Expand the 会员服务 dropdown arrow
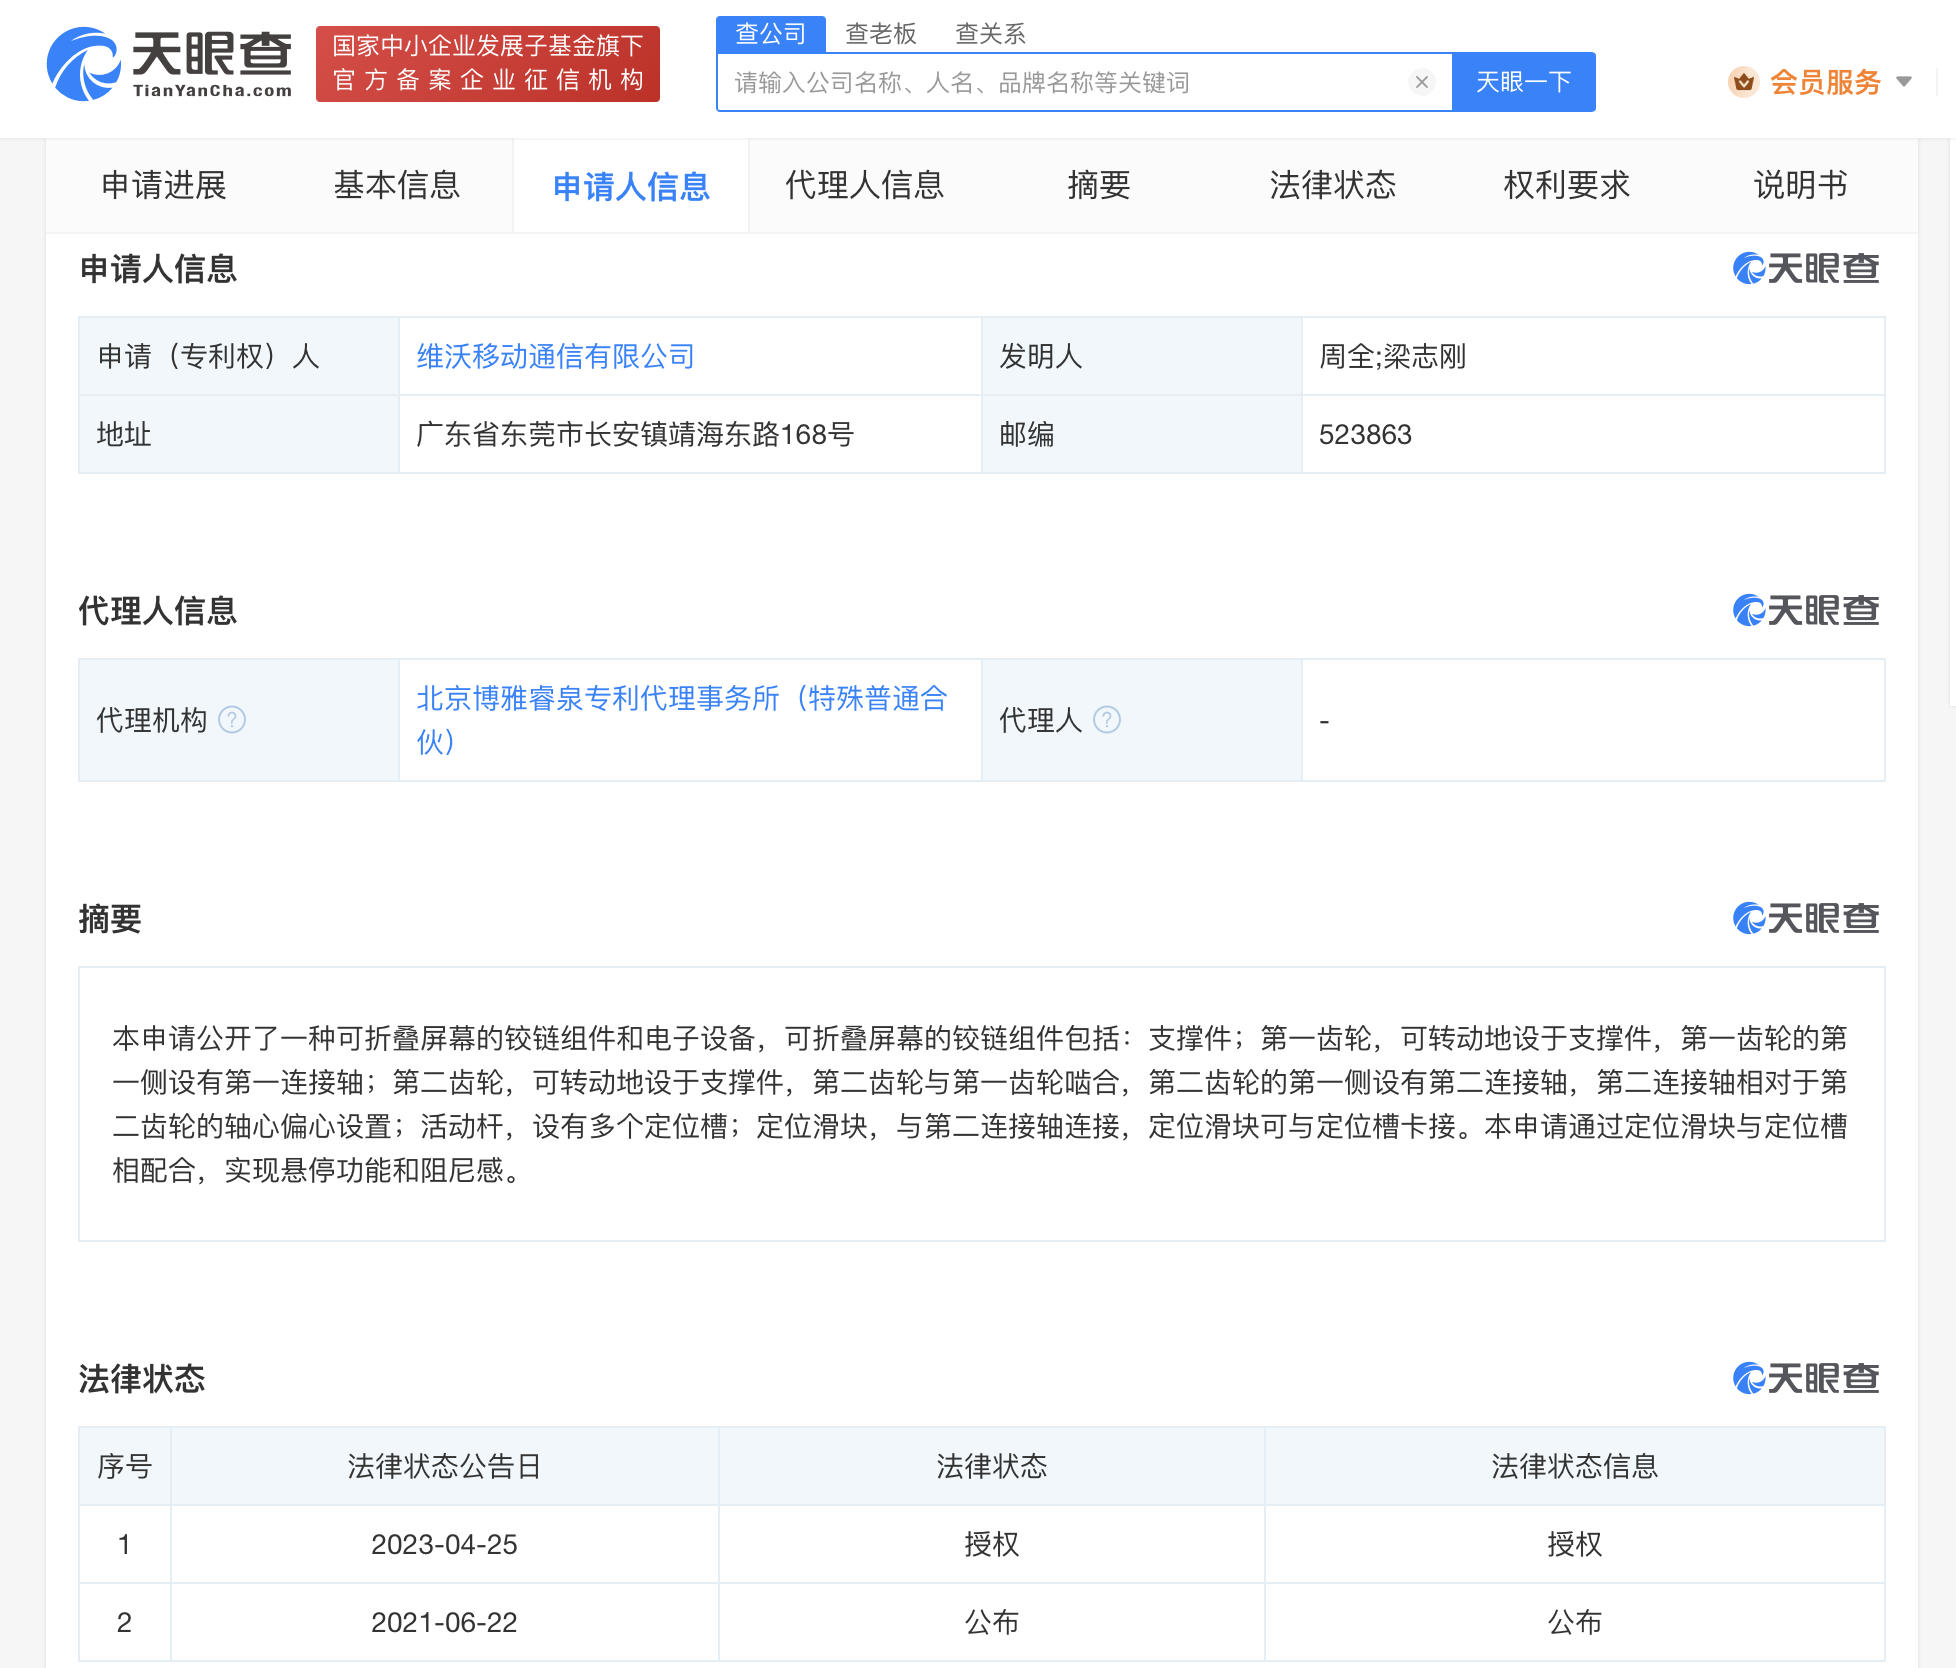 1904,82
